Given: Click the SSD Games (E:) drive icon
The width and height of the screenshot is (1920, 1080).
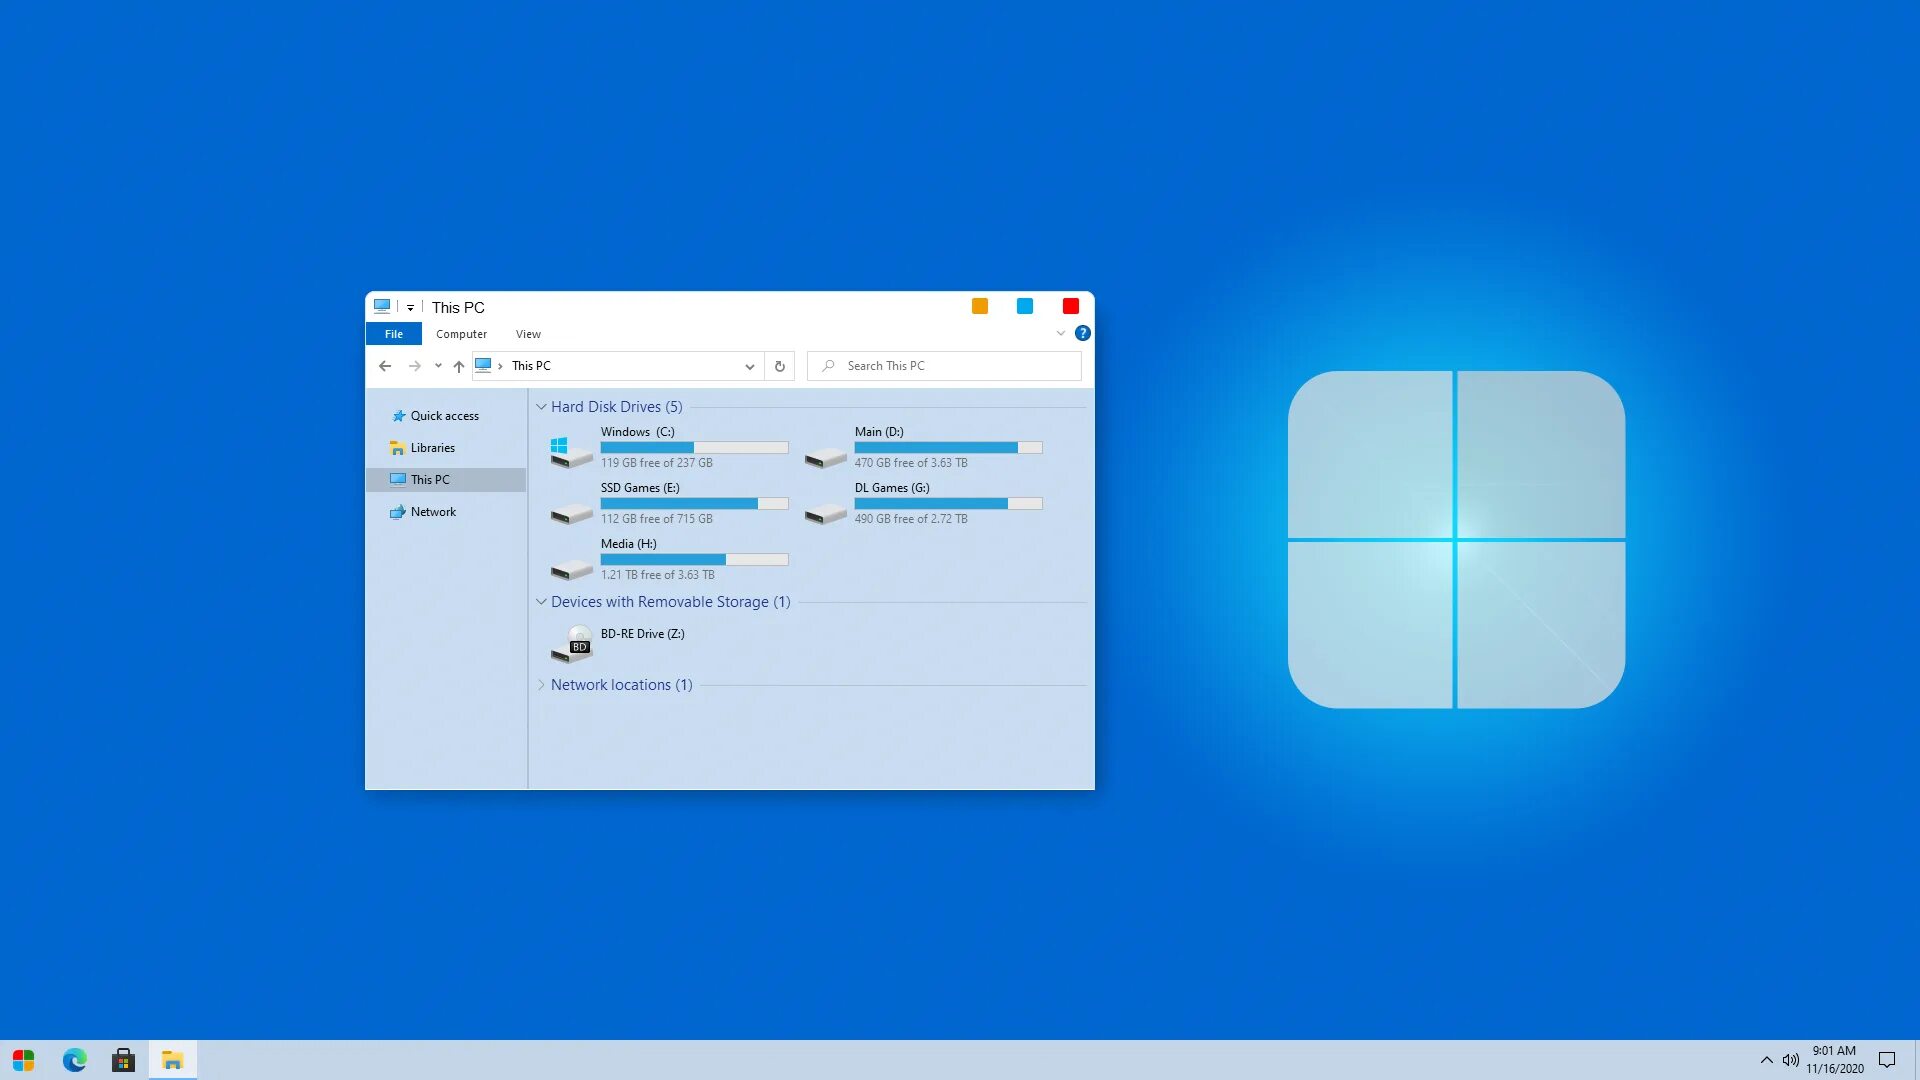Looking at the screenshot, I should tap(570, 504).
